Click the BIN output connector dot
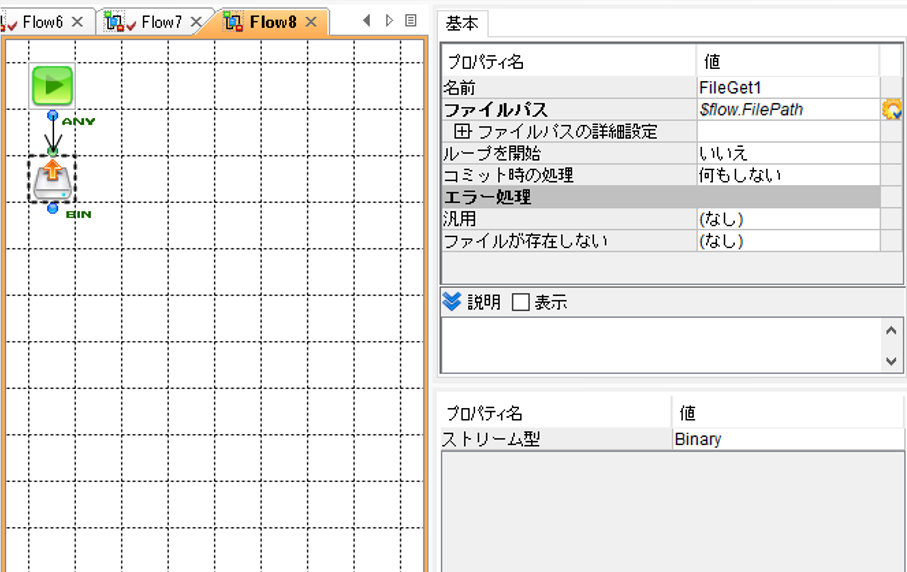Image resolution: width=907 pixels, height=572 pixels. [53, 208]
